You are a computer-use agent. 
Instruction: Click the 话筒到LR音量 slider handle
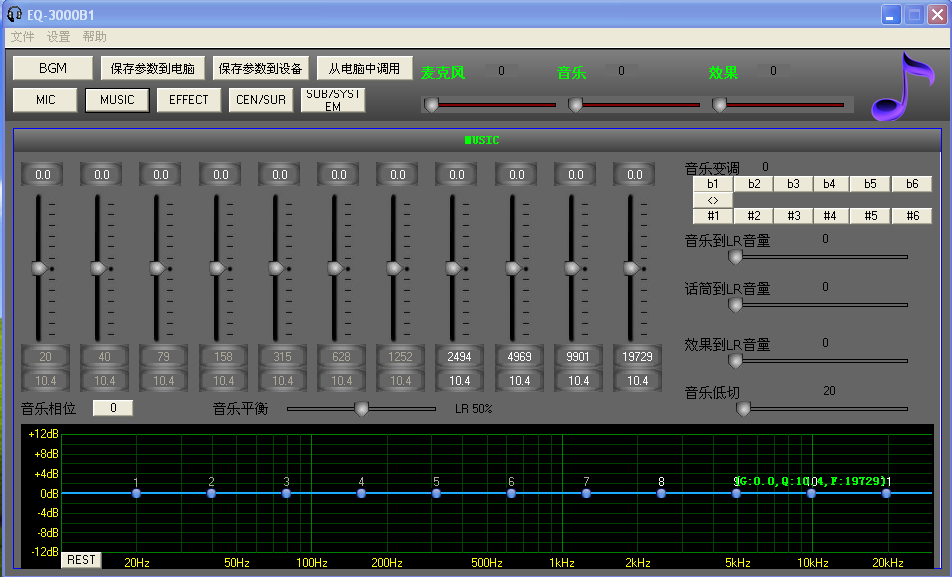pyautogui.click(x=735, y=305)
